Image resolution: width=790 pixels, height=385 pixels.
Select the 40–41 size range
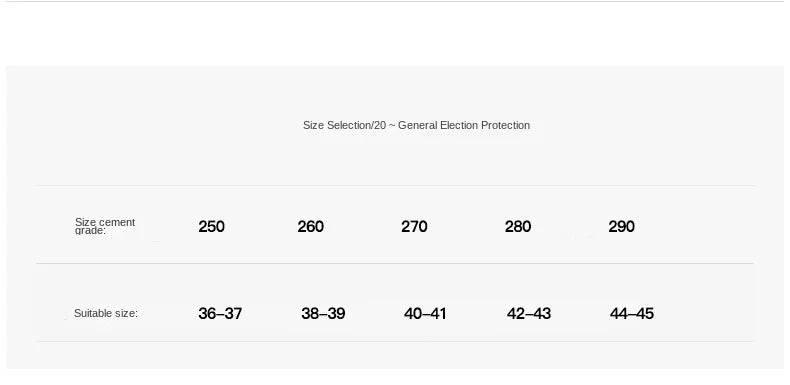(x=425, y=313)
